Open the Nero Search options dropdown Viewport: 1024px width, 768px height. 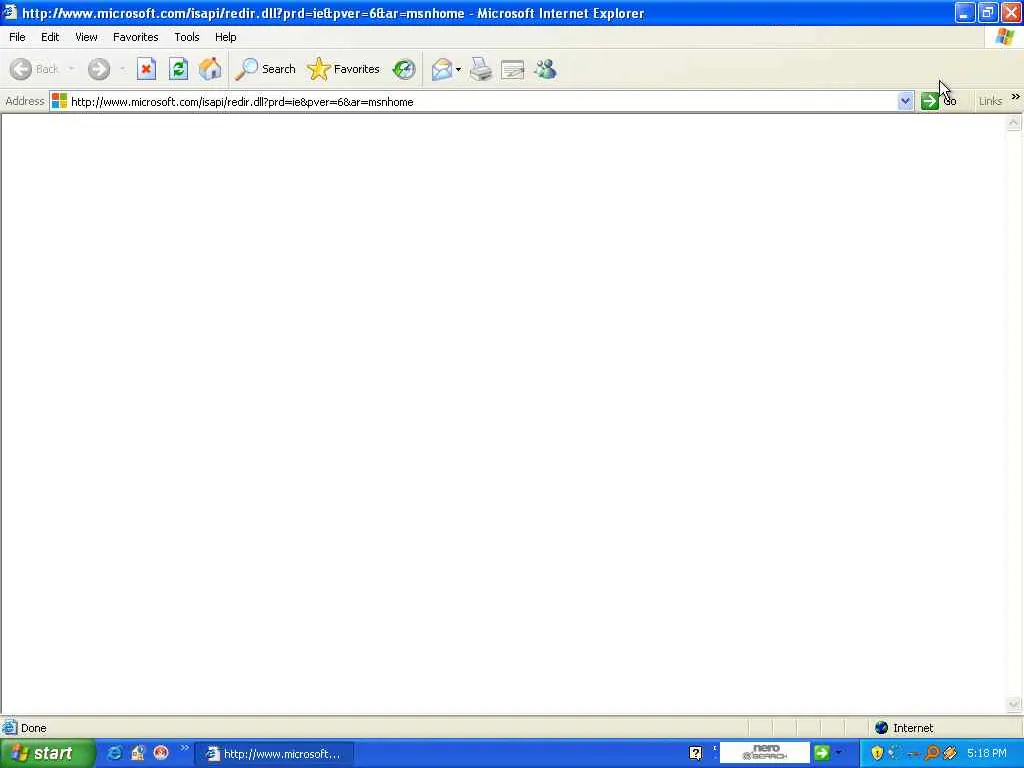pos(838,754)
